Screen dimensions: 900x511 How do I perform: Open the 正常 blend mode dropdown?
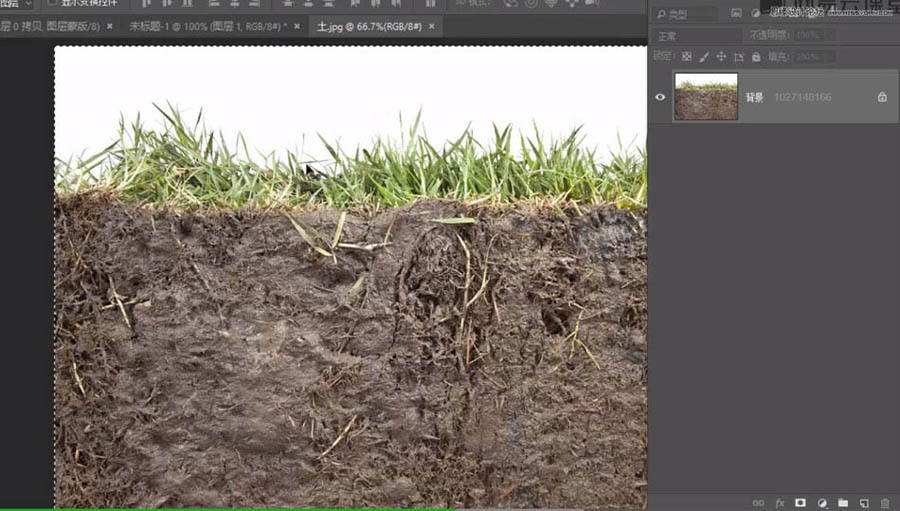pyautogui.click(x=696, y=35)
